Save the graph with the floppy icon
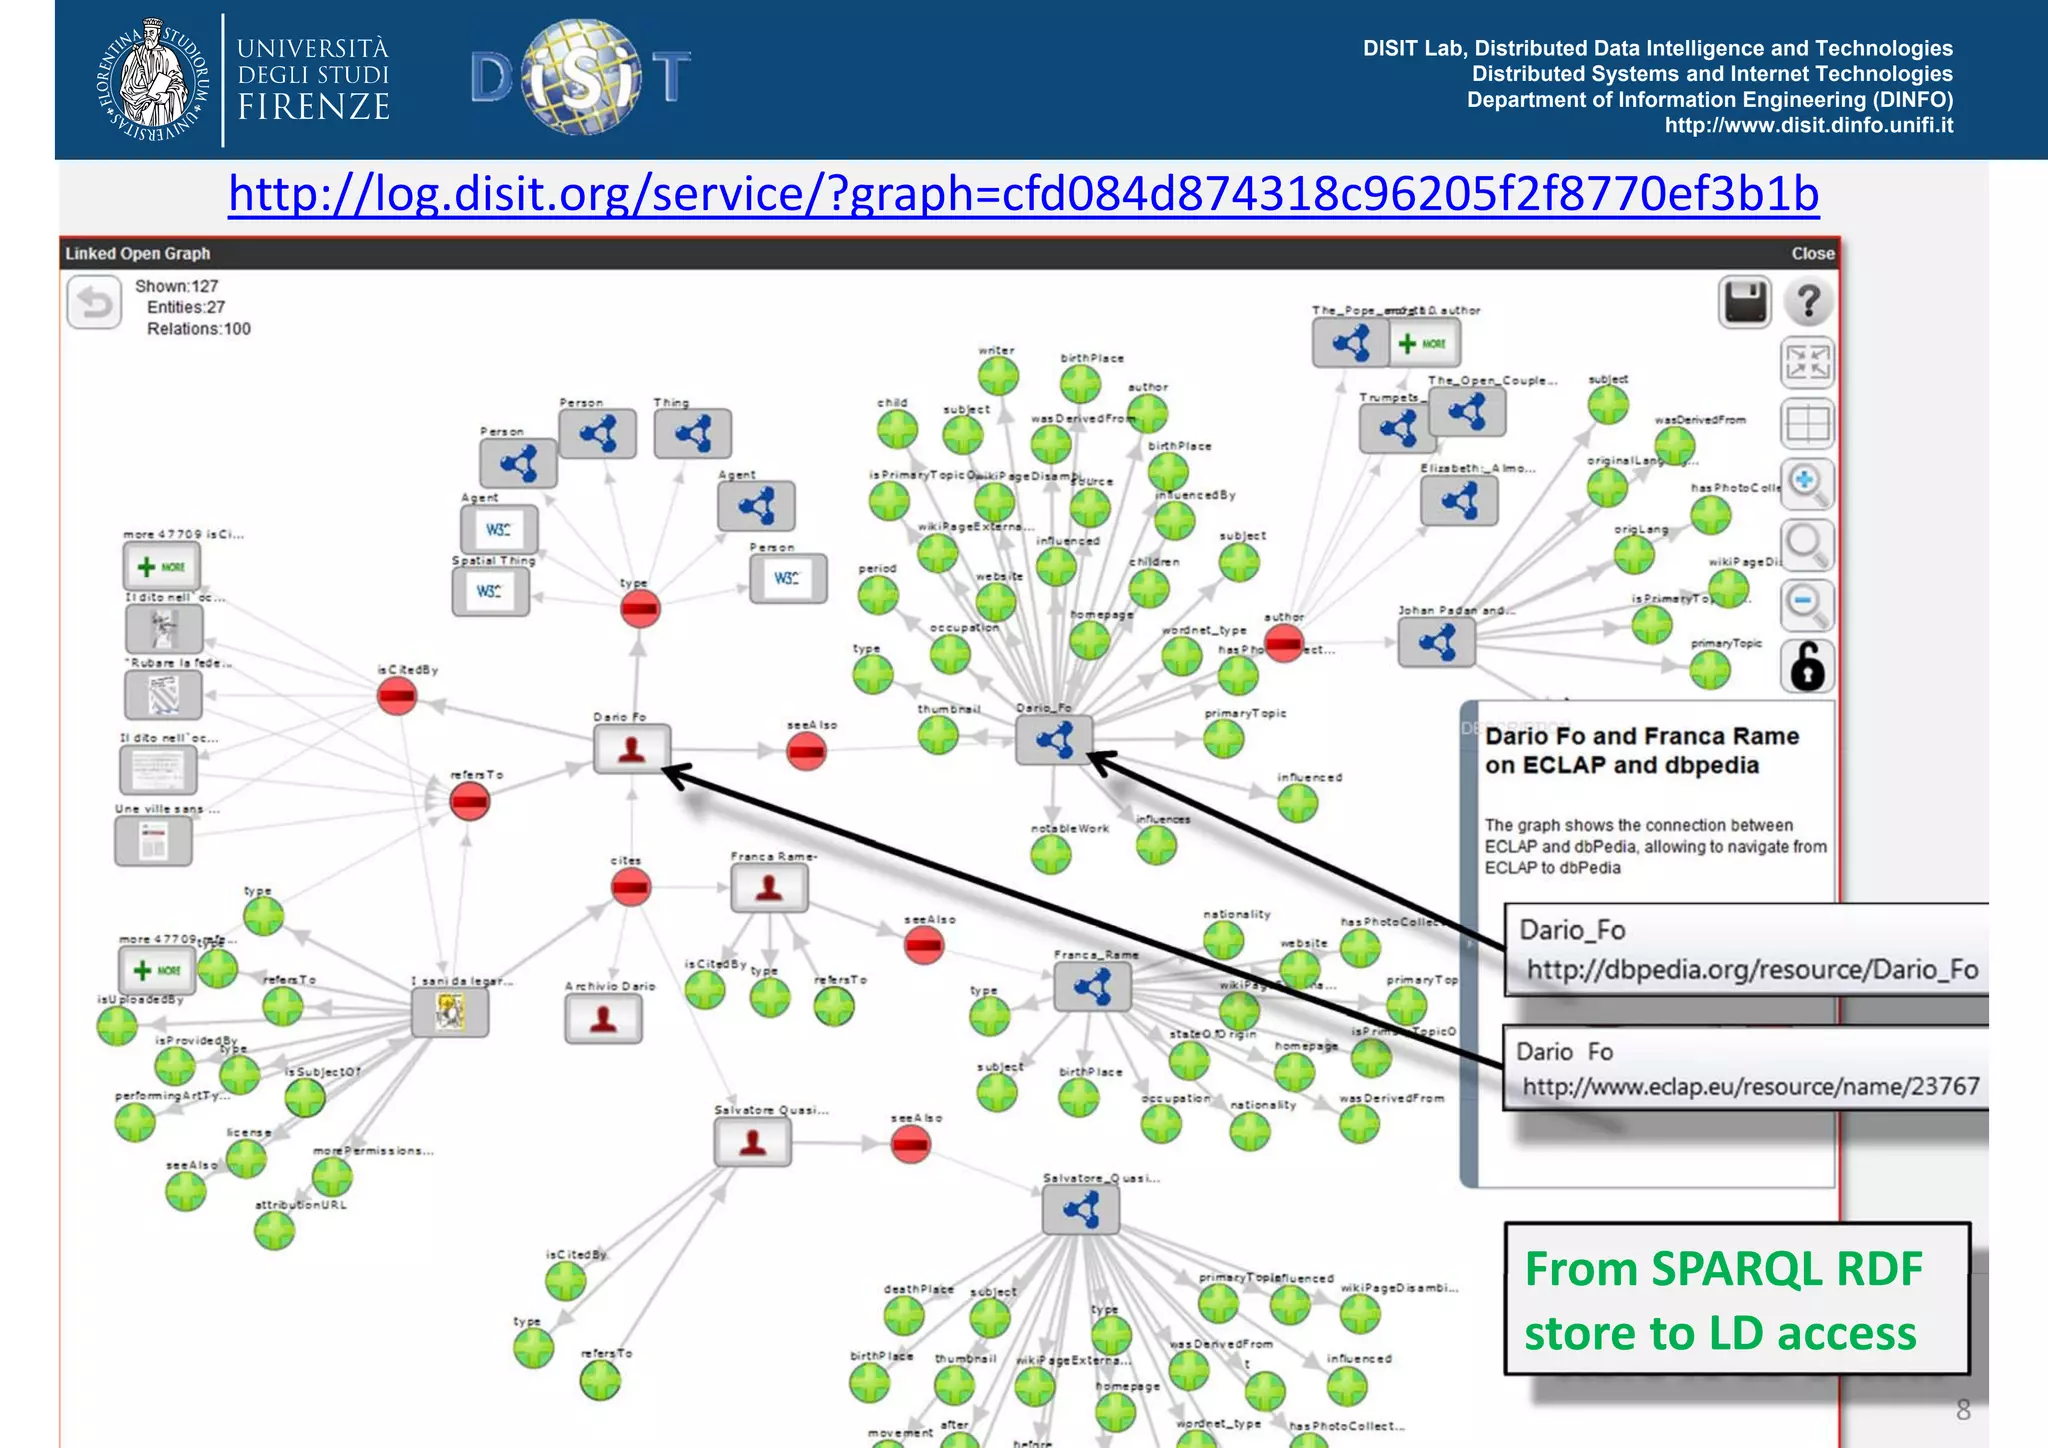Screen dimensions: 2048x1448 pos(1745,302)
